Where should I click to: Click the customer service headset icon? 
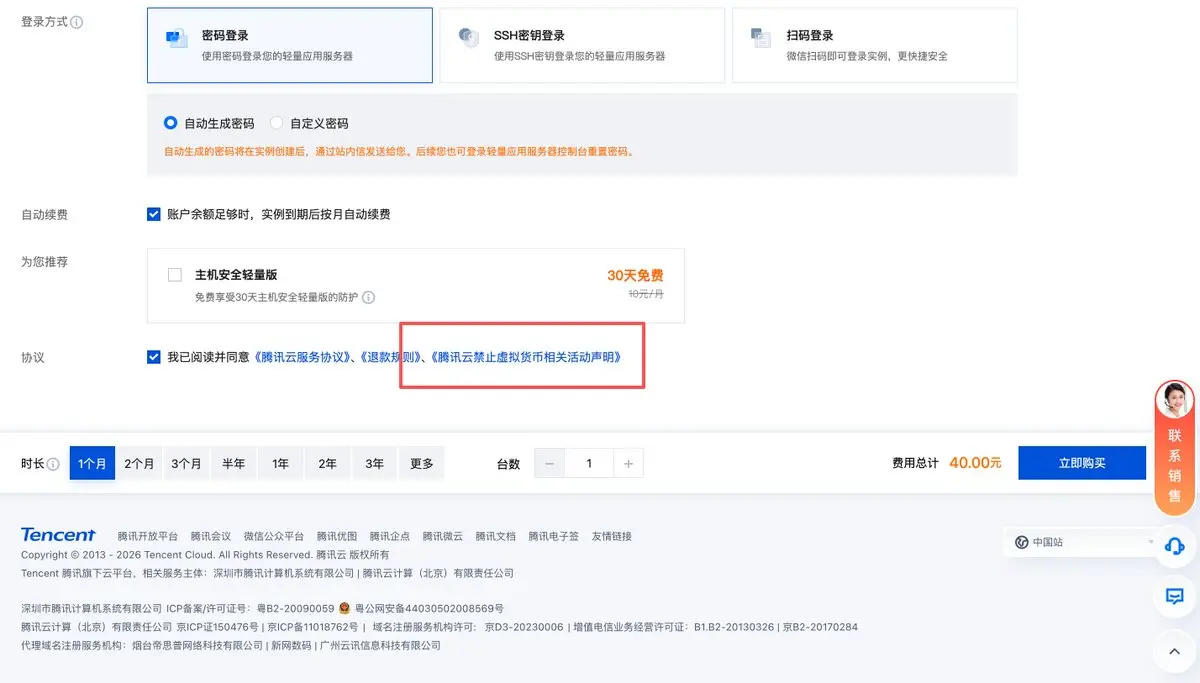pos(1175,546)
